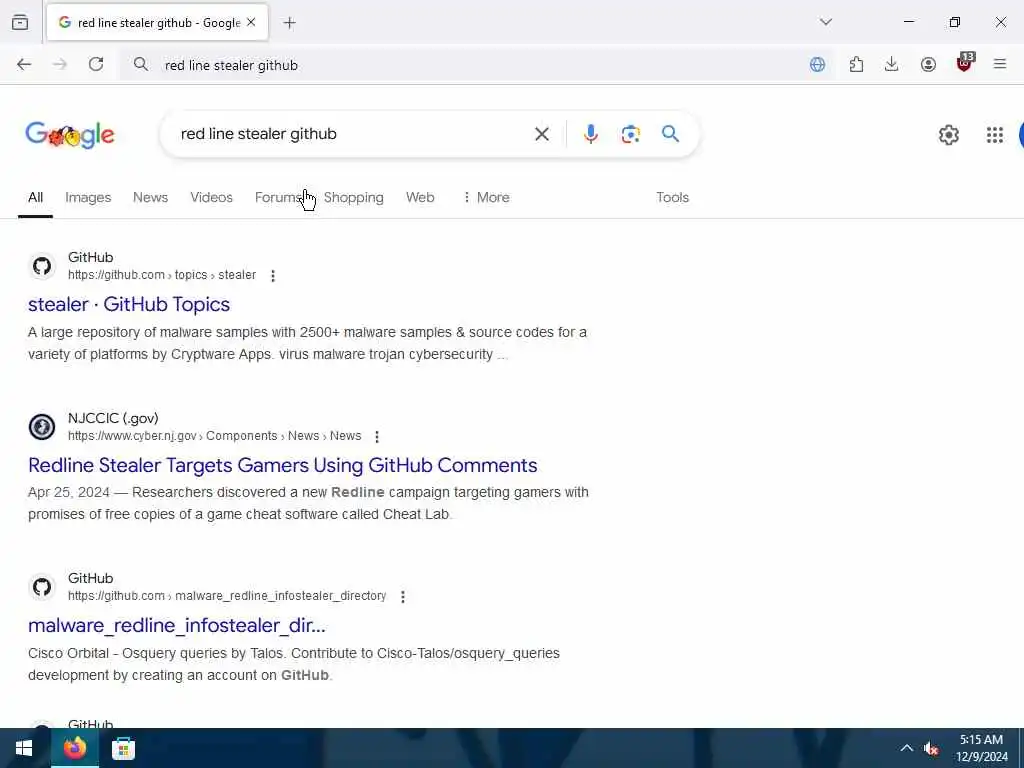Open the Firefox hamburger menu
This screenshot has height=768, width=1024.
(x=1000, y=64)
